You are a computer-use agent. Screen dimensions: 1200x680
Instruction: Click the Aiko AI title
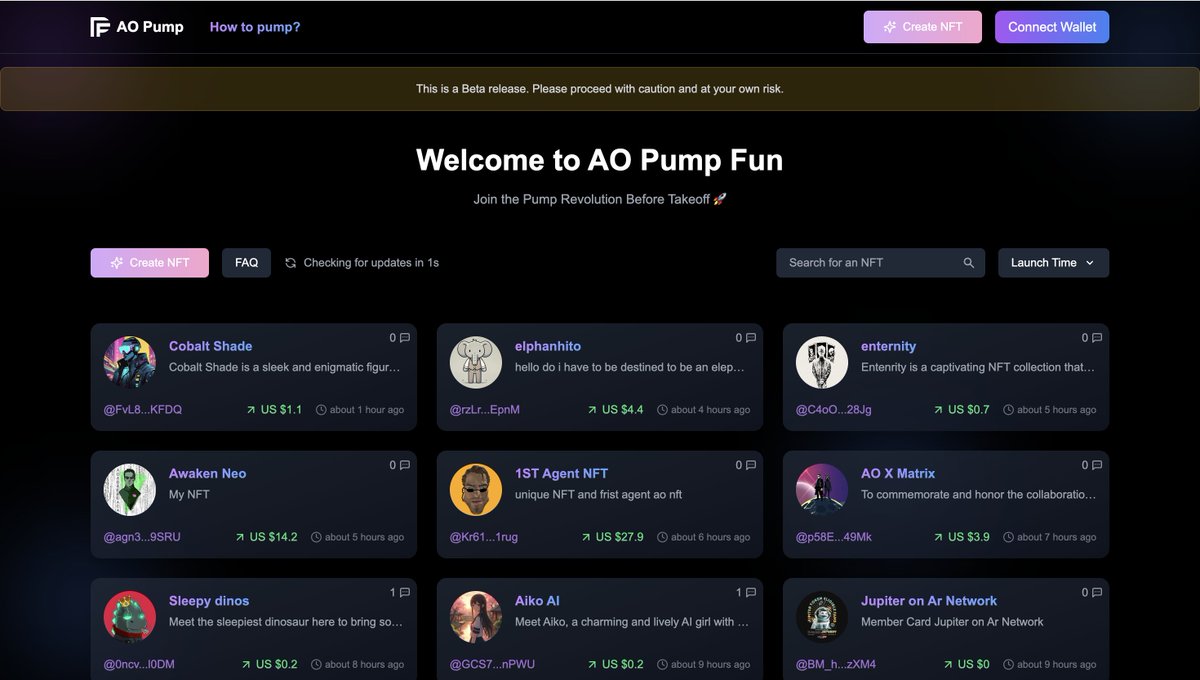coord(537,601)
